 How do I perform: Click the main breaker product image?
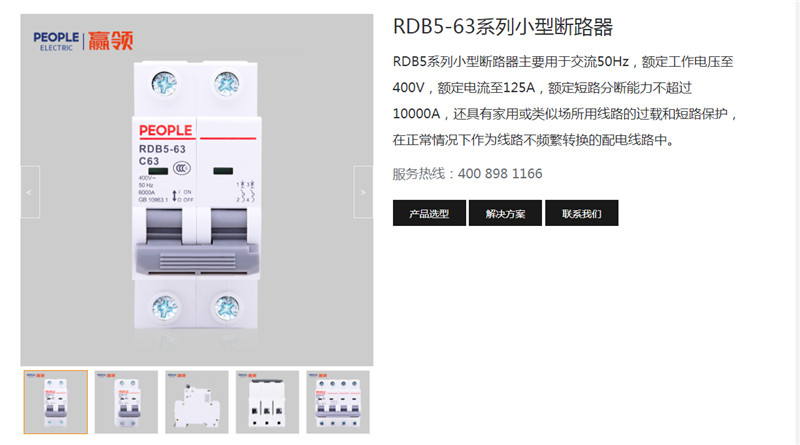(x=196, y=196)
